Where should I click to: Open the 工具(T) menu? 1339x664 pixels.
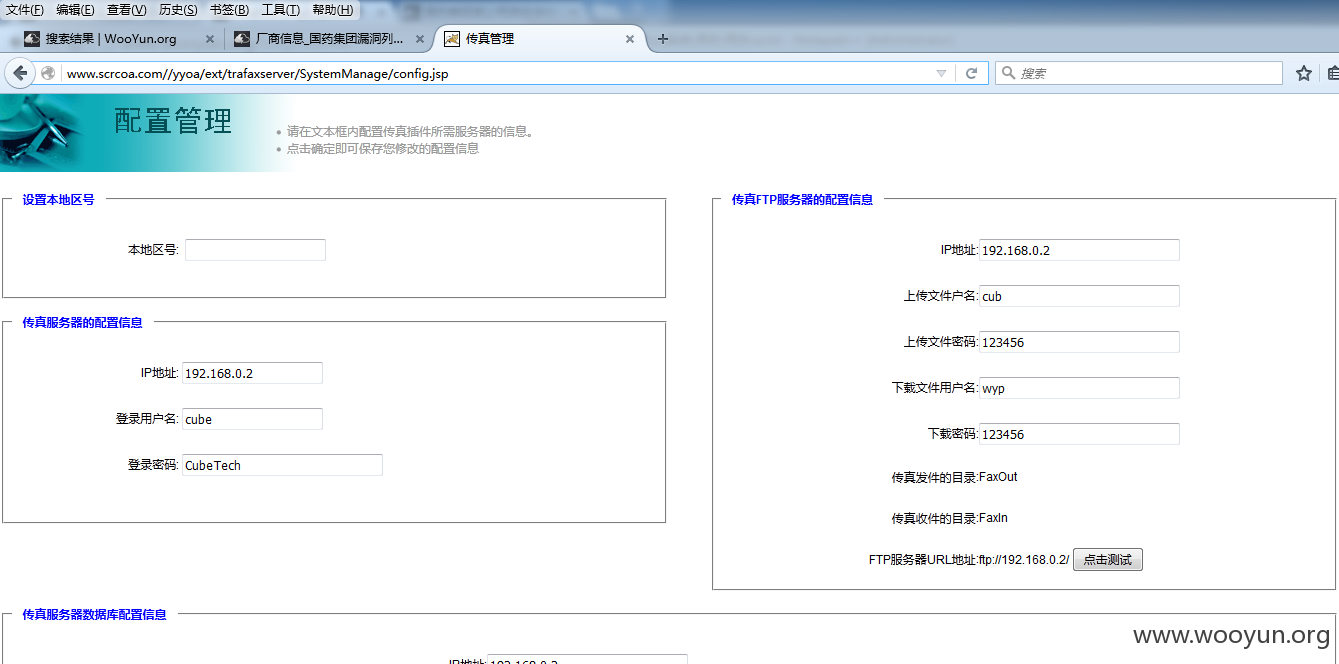click(280, 10)
